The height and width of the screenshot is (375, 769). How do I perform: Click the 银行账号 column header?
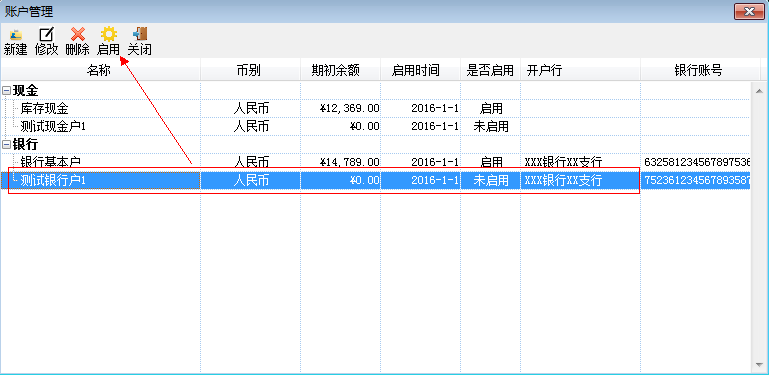700,71
